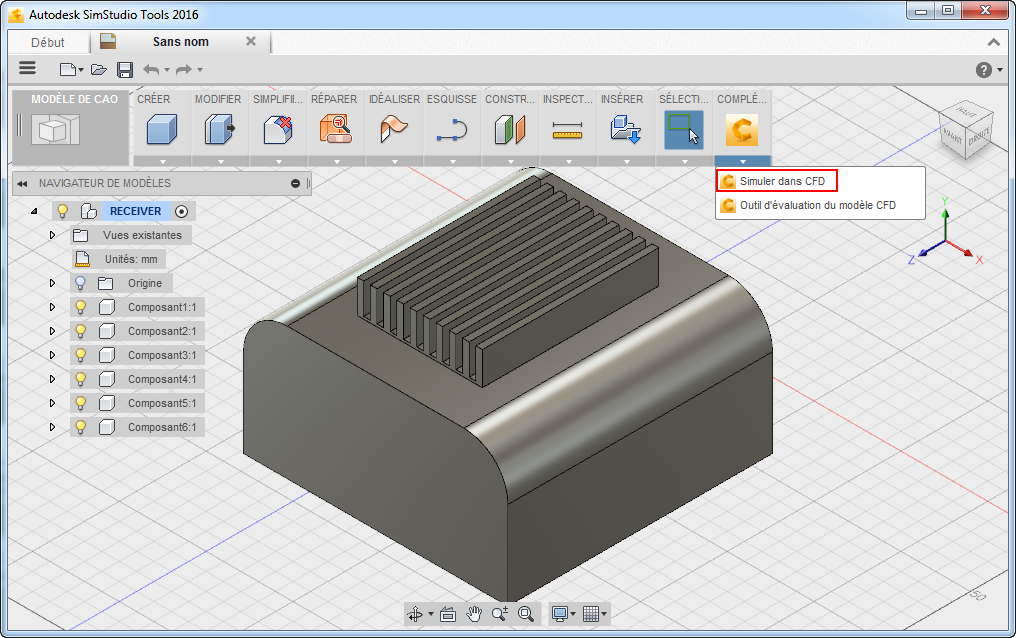The image size is (1016, 638).
Task: Click the CONSTRUIRE plane icon
Action: click(510, 129)
